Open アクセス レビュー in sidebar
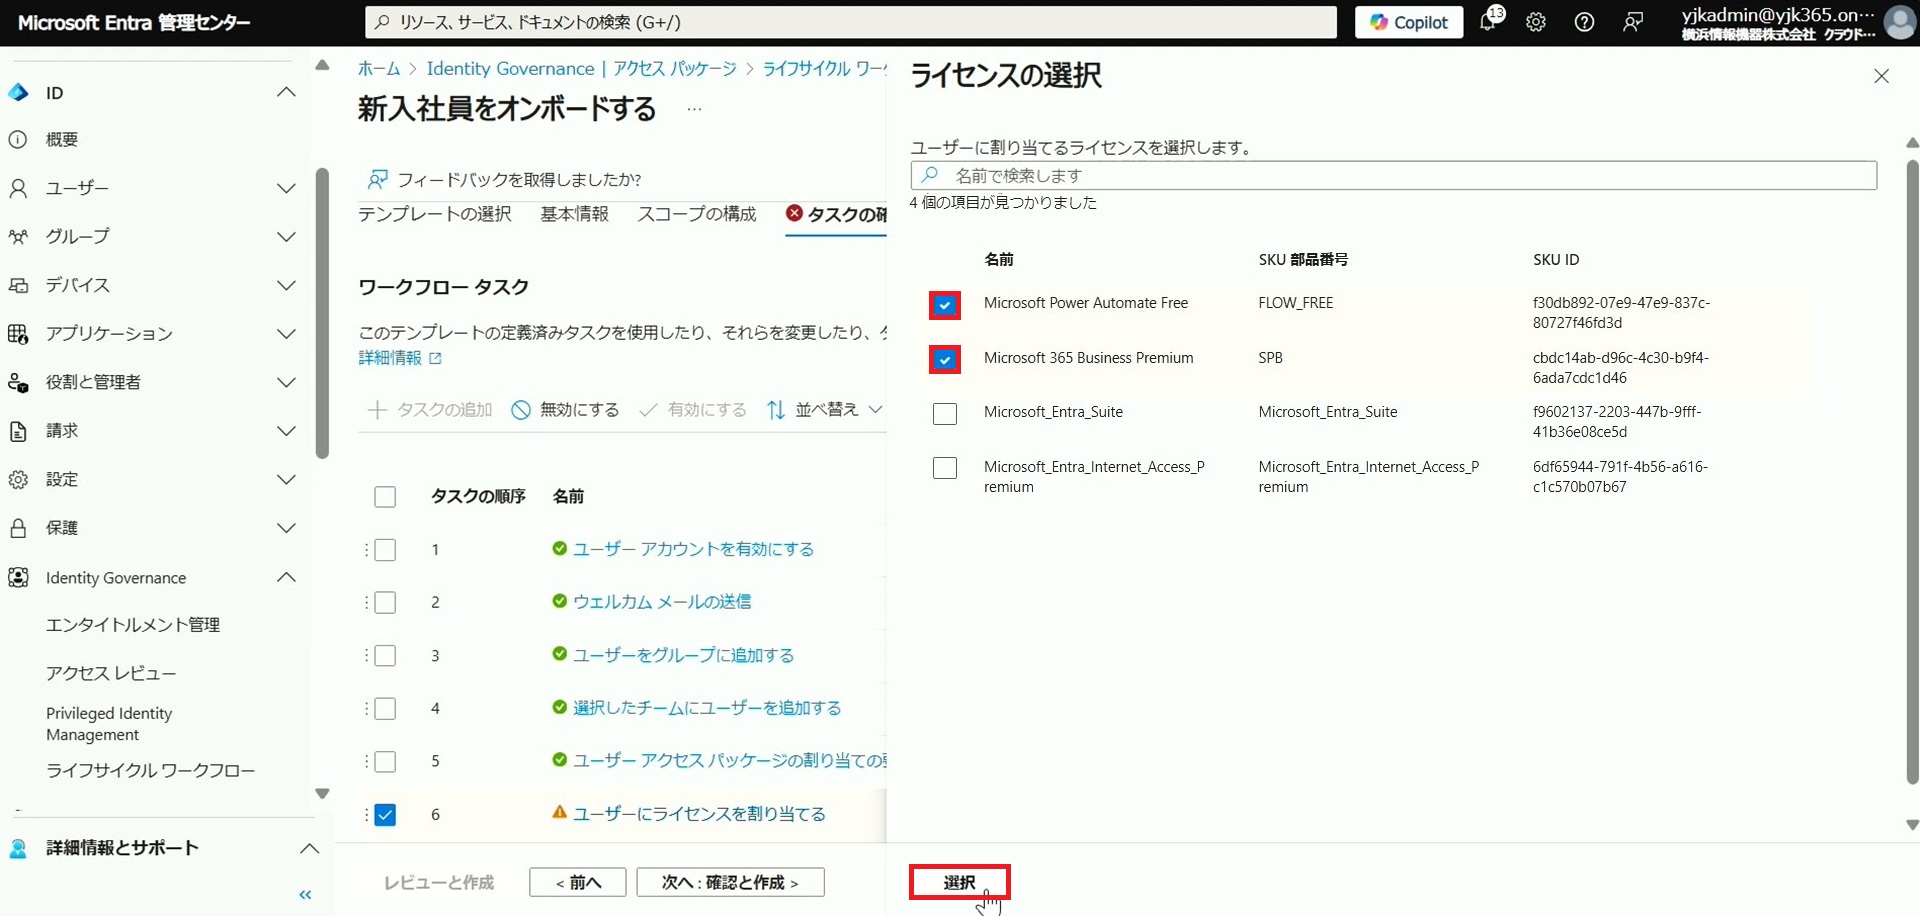 tap(111, 674)
